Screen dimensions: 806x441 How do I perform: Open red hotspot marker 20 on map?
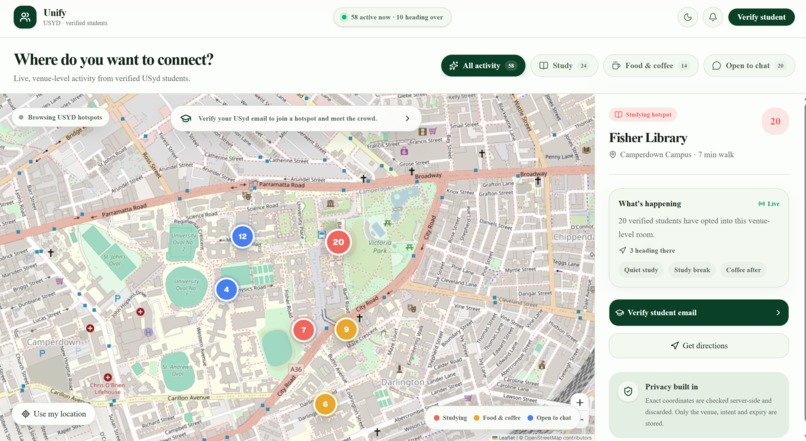[338, 242]
